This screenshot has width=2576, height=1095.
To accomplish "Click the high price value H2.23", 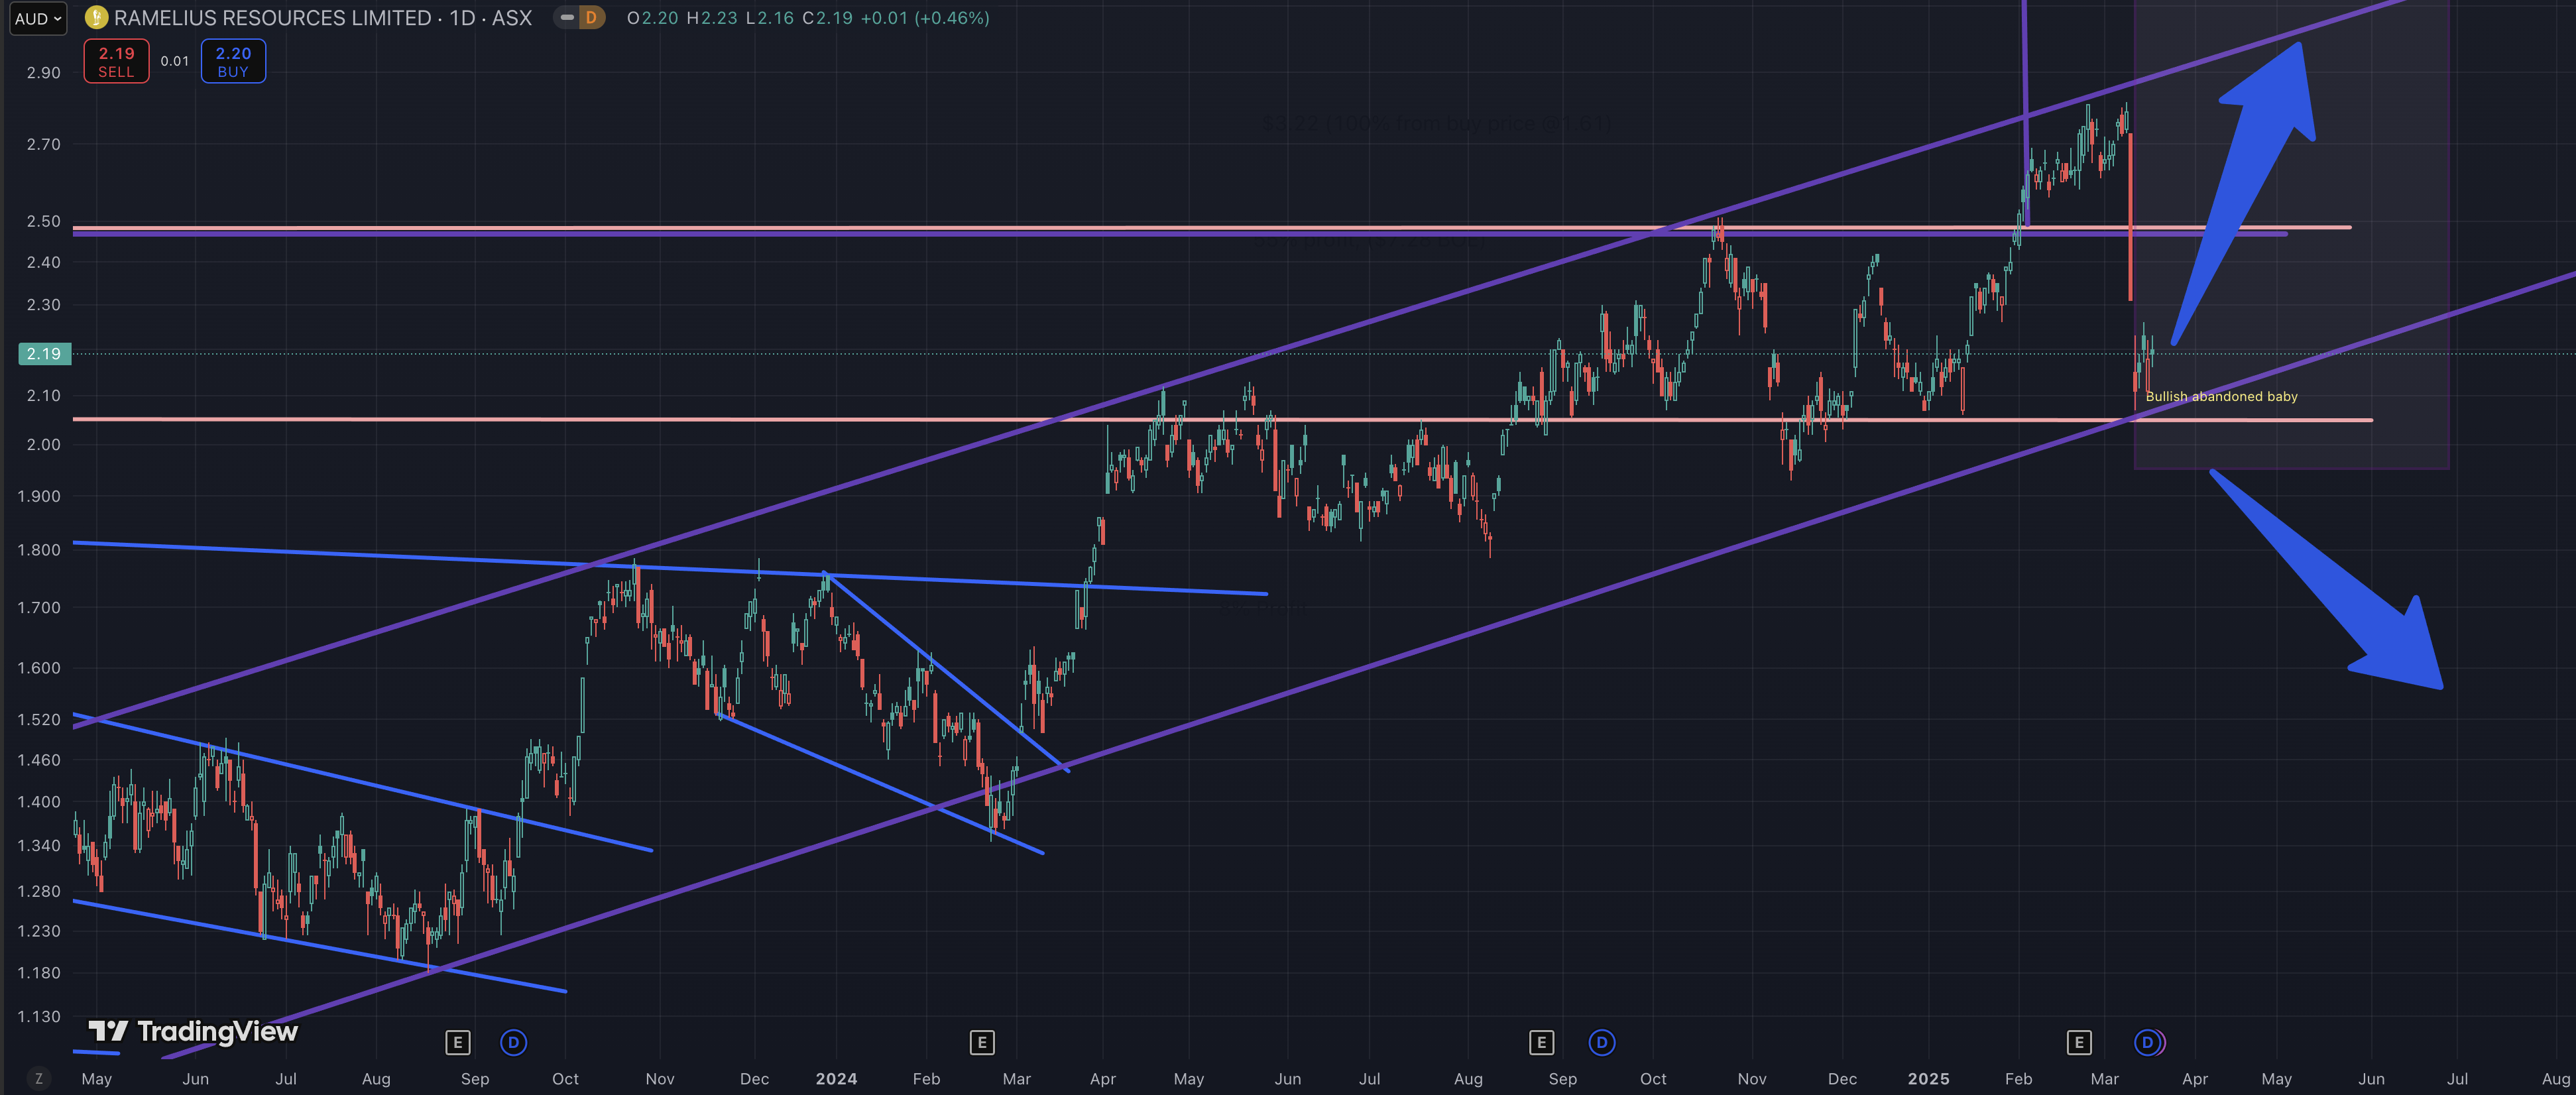I will [711, 18].
